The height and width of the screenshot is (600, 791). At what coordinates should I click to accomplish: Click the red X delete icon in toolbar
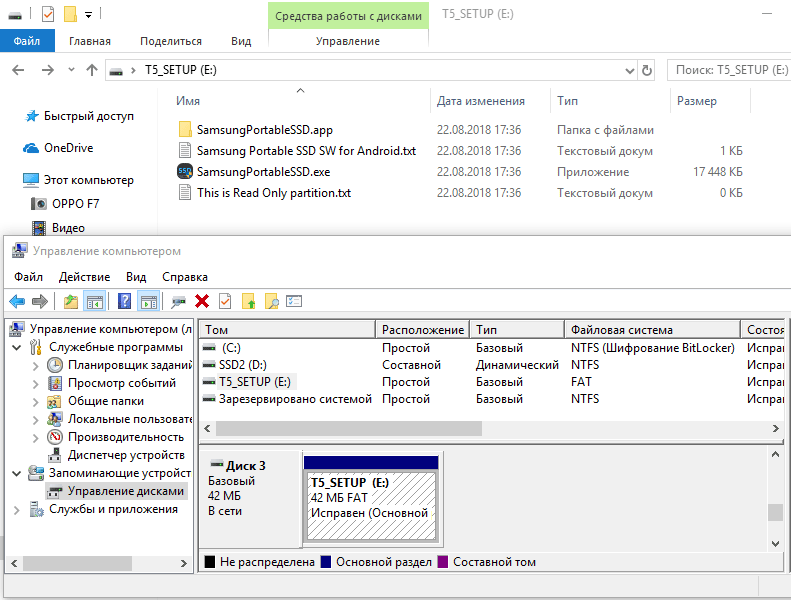point(202,301)
